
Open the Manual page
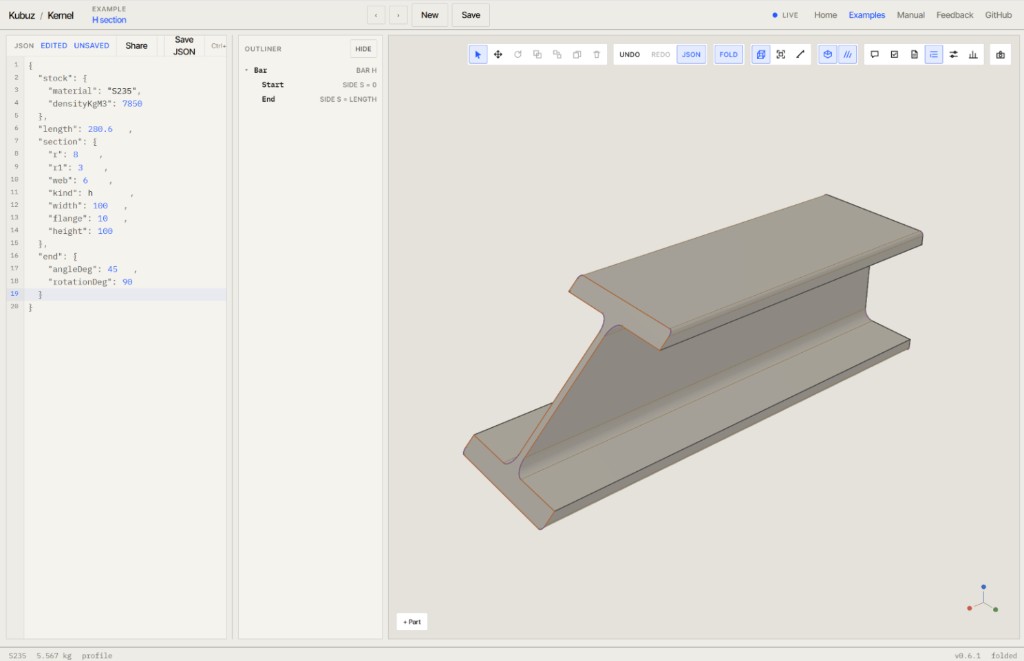[x=910, y=15]
